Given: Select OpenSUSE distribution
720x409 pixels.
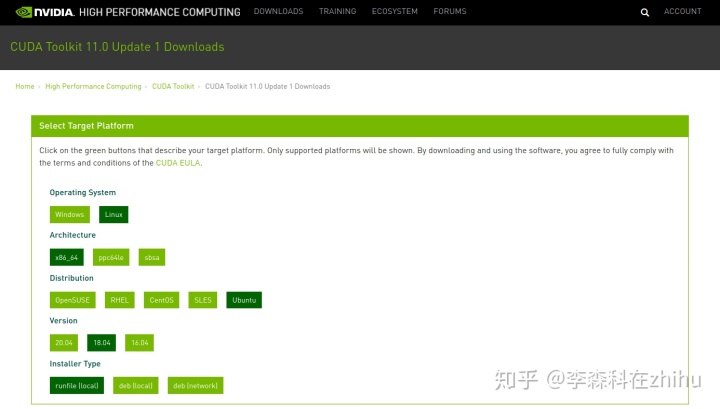Looking at the screenshot, I should 73,300.
